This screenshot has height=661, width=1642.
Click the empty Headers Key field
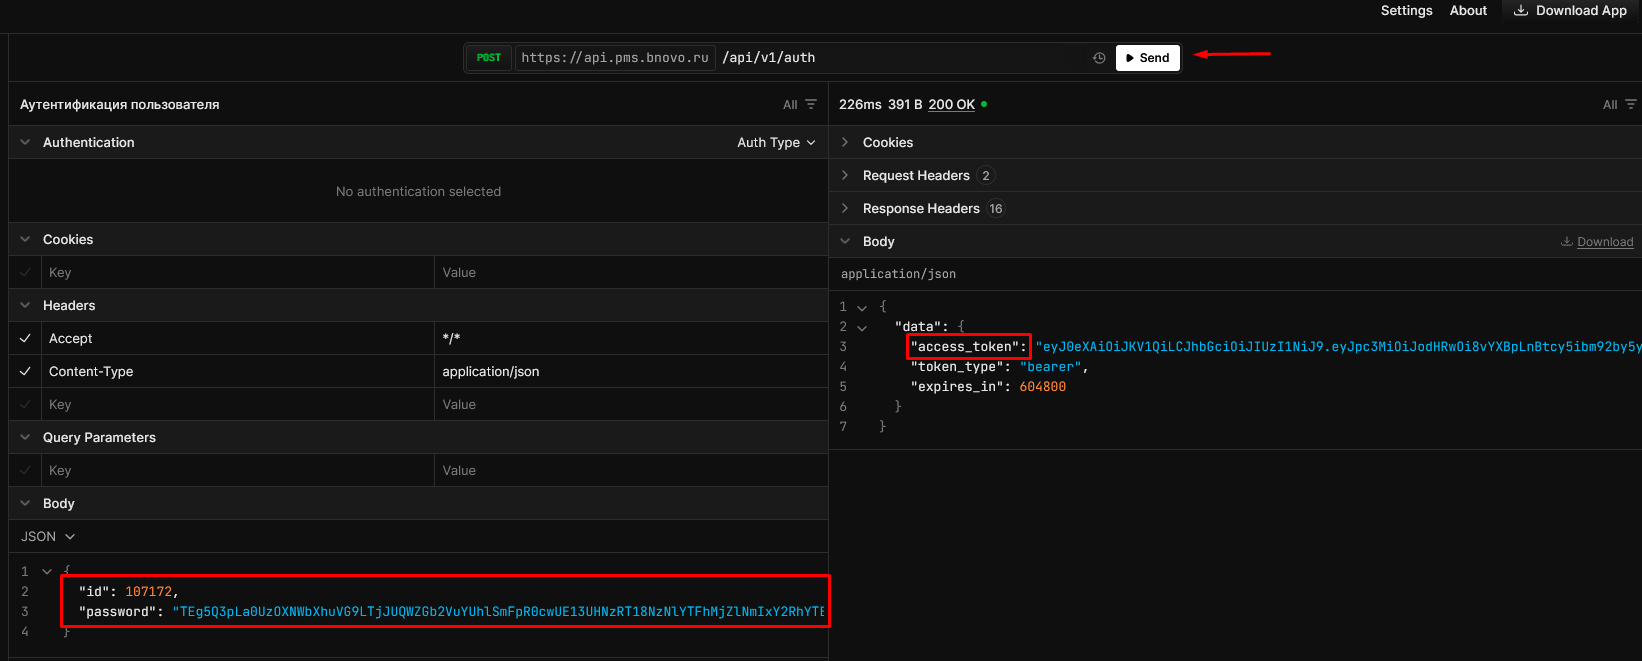237,404
